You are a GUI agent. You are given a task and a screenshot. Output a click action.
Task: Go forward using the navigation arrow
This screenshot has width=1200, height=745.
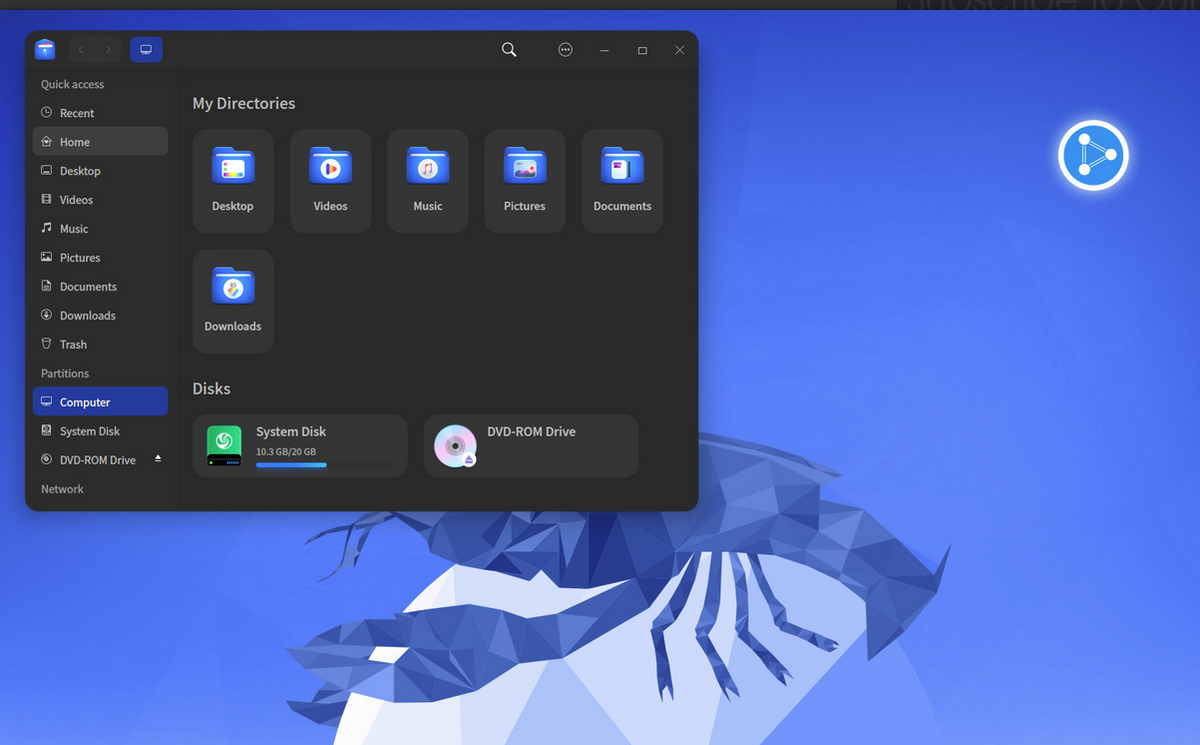(108, 48)
